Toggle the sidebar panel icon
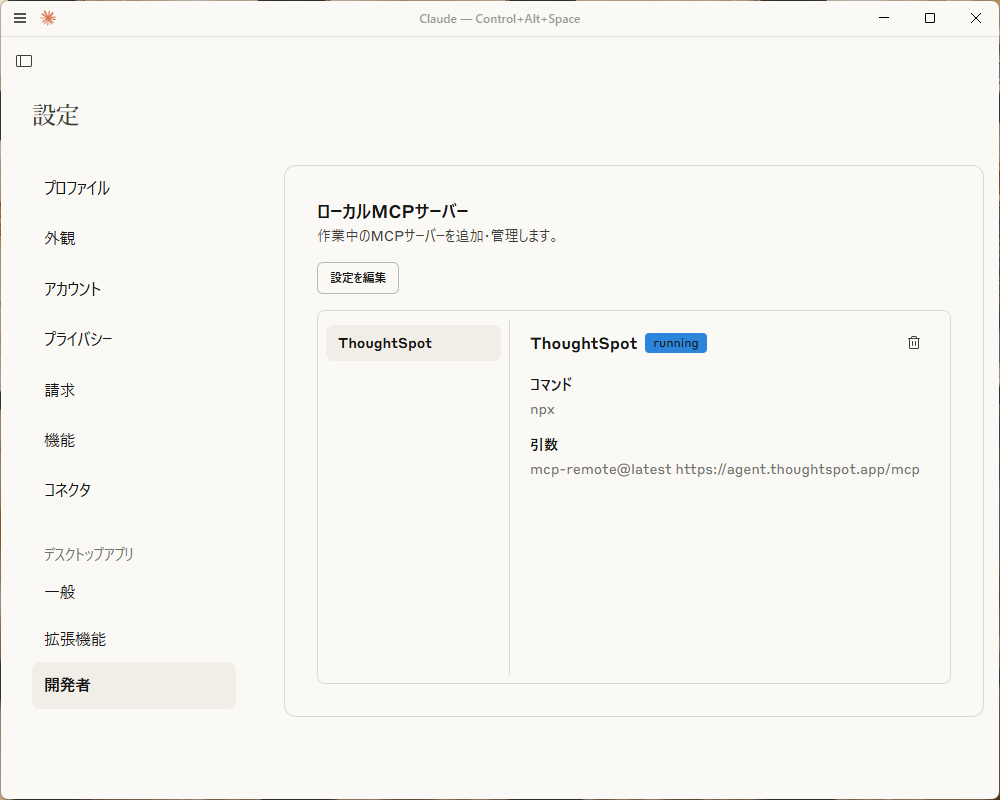Viewport: 1000px width, 800px height. pos(24,61)
